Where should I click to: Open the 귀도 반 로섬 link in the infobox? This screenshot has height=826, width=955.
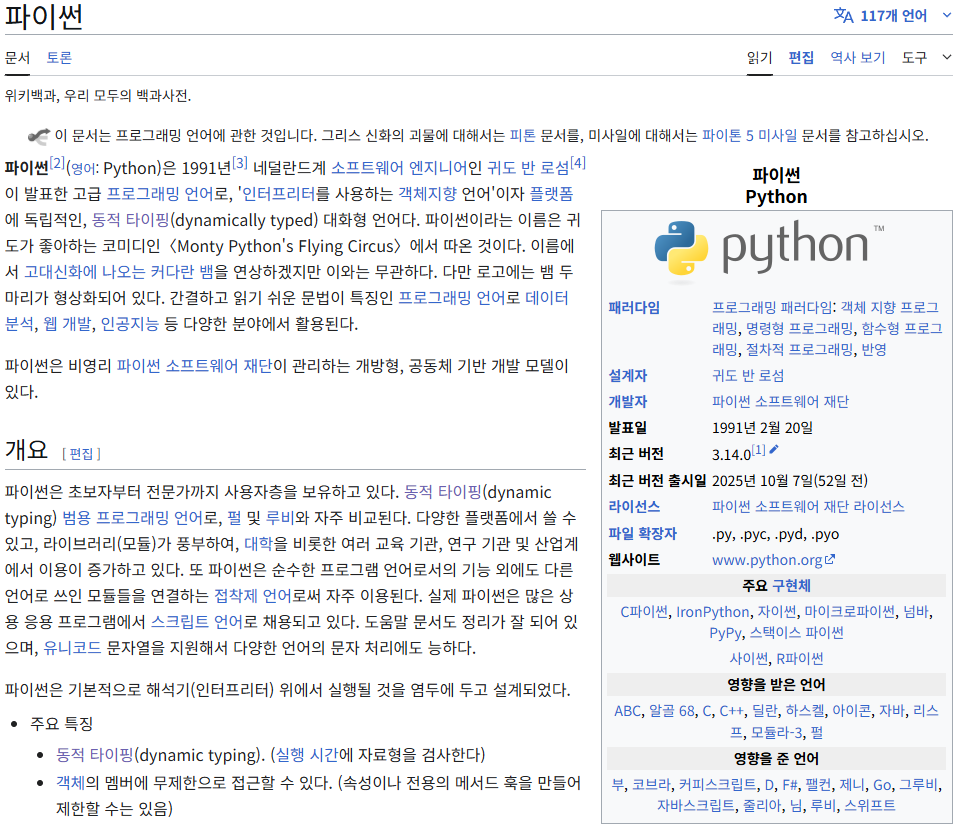coord(748,375)
